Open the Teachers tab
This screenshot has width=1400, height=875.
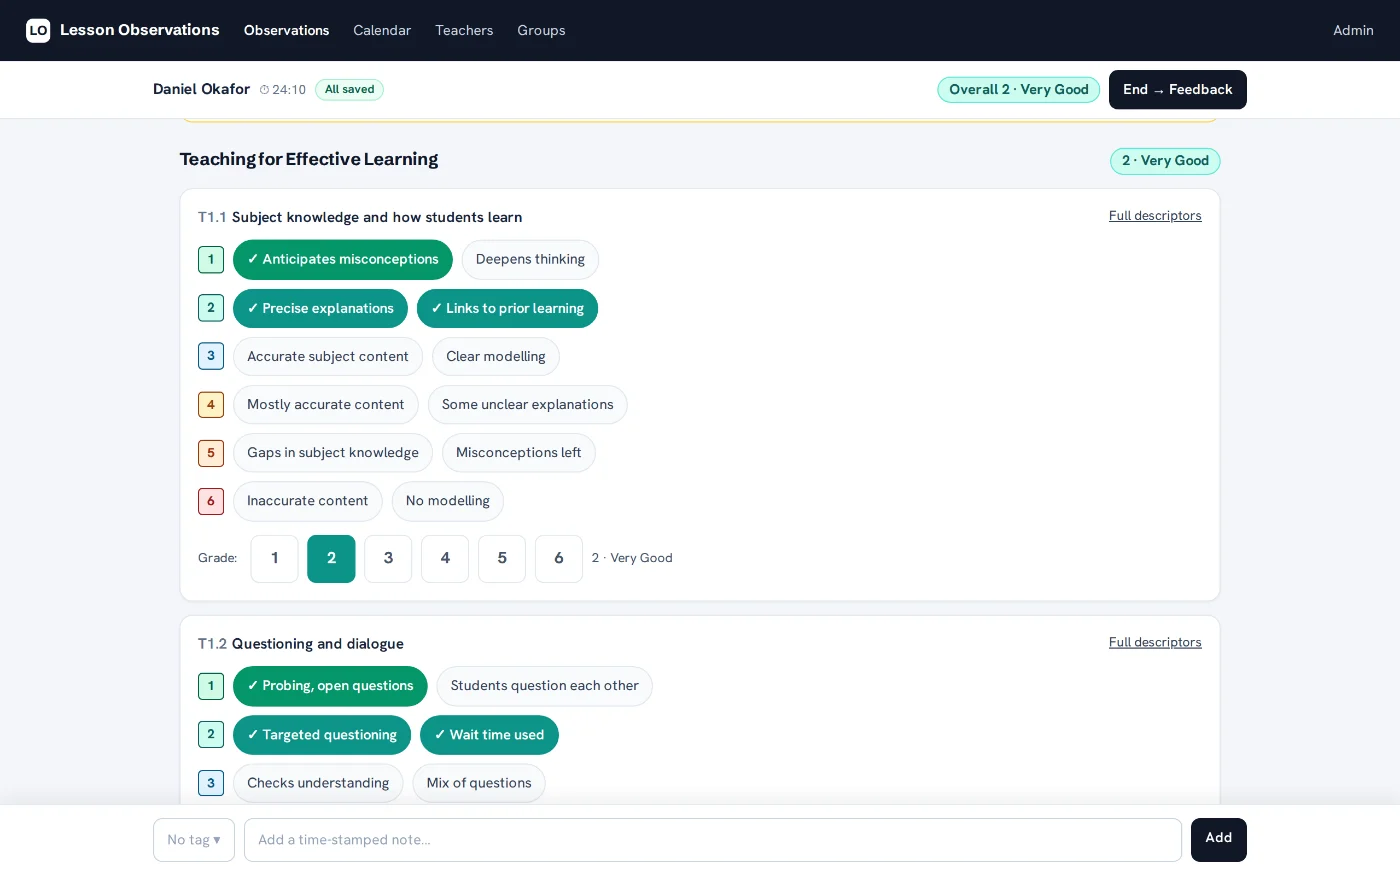464,31
